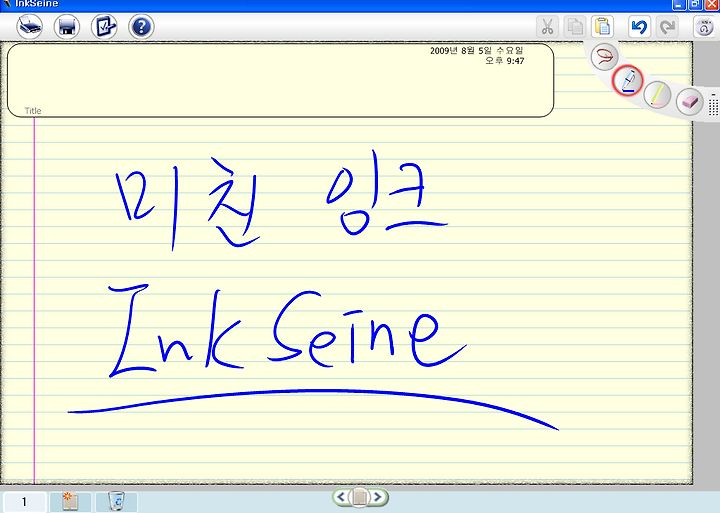Select the blue pen tool
Viewport: 720px width, 513px height.
tap(628, 80)
